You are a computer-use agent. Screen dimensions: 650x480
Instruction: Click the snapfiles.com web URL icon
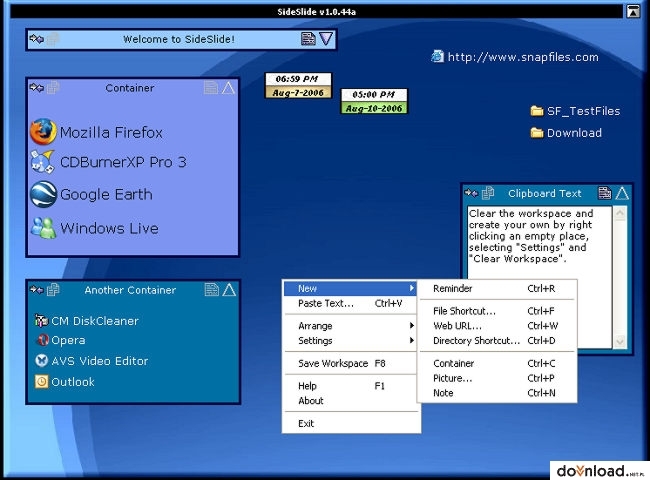point(437,56)
